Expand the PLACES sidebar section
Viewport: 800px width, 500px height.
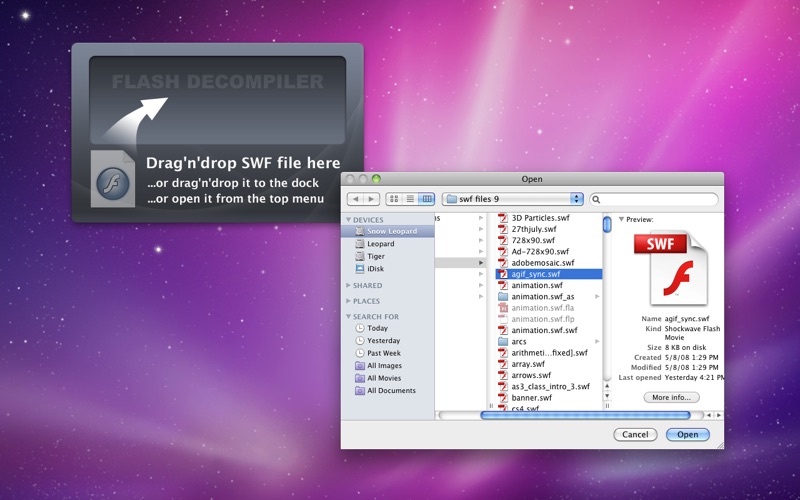tap(348, 301)
